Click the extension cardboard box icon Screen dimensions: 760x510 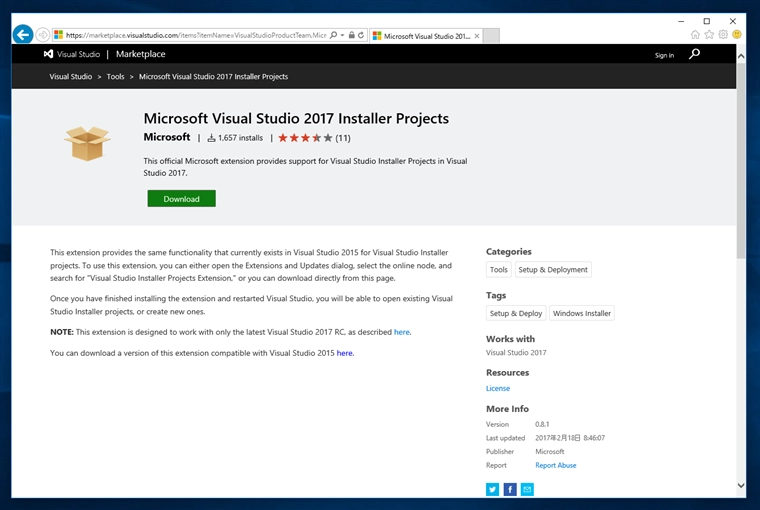[87, 143]
